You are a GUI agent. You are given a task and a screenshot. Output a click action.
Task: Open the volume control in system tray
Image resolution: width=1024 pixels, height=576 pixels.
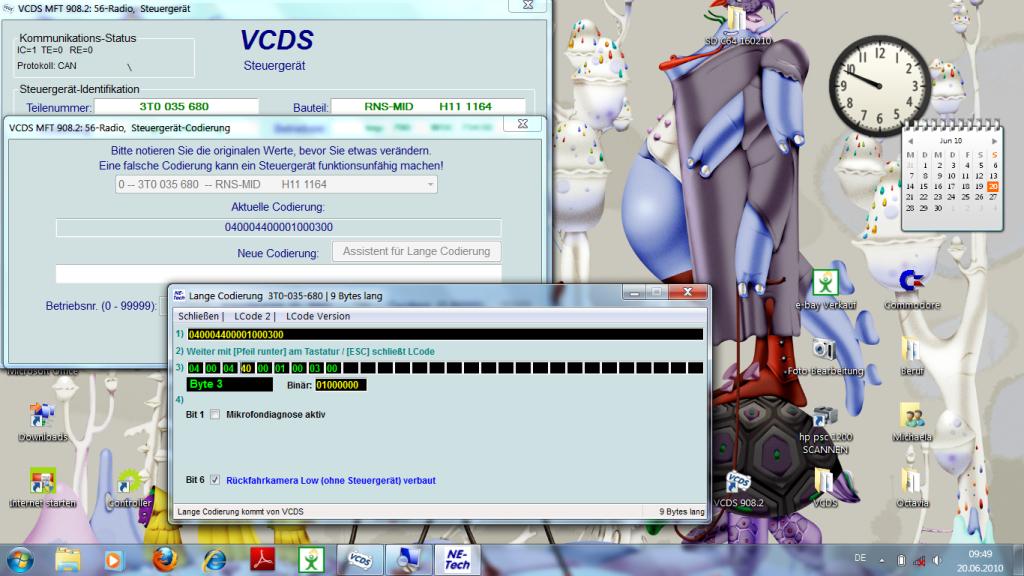click(x=937, y=560)
